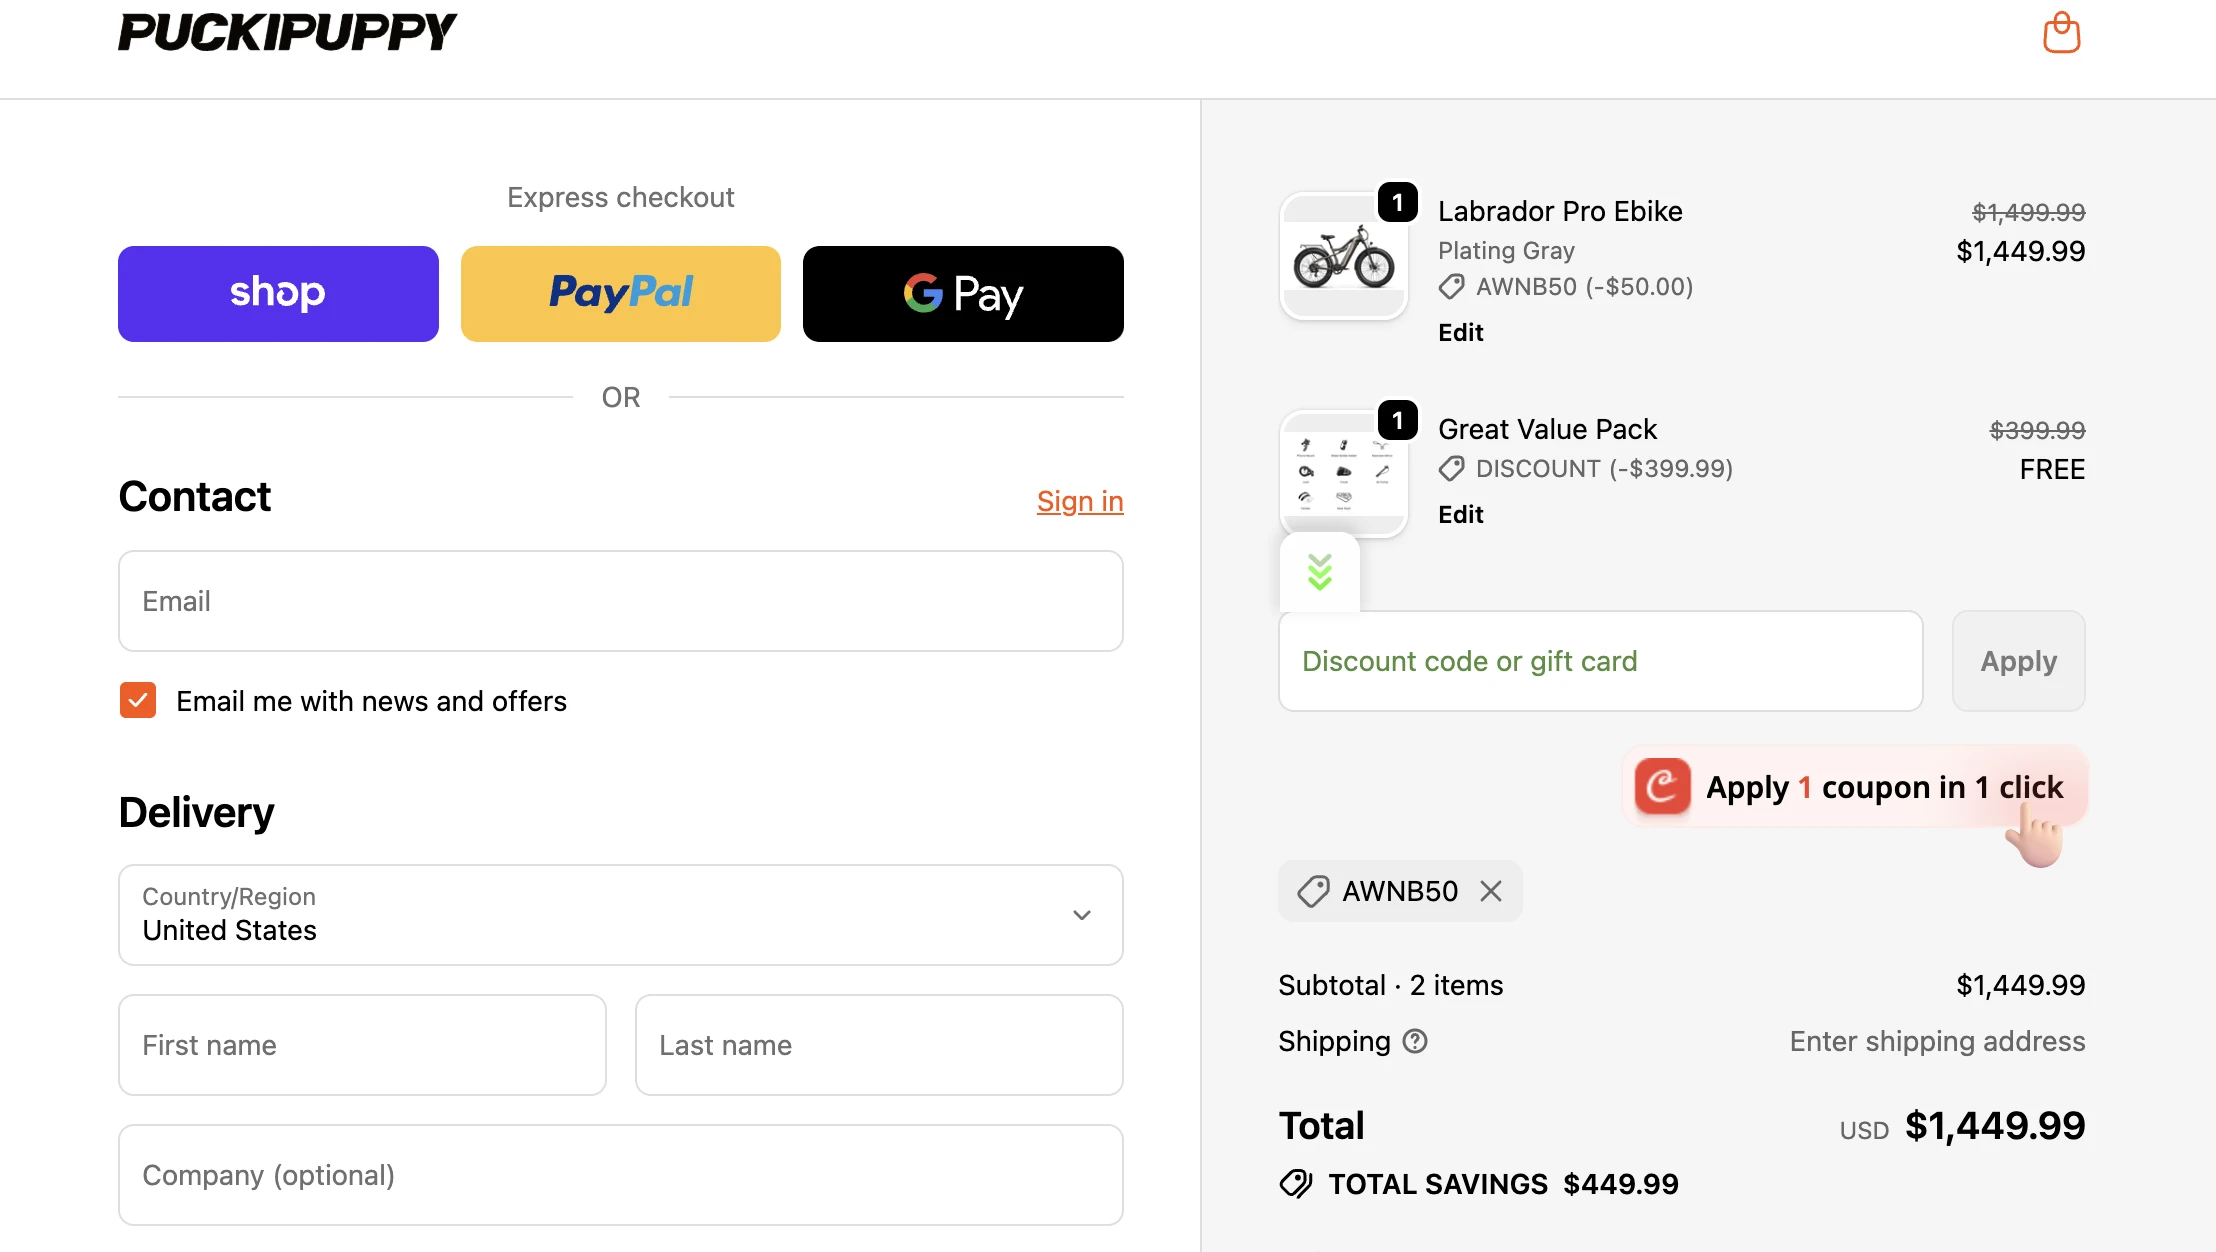Click Enter shipping address text
Image resolution: width=2216 pixels, height=1252 pixels.
coord(1937,1041)
